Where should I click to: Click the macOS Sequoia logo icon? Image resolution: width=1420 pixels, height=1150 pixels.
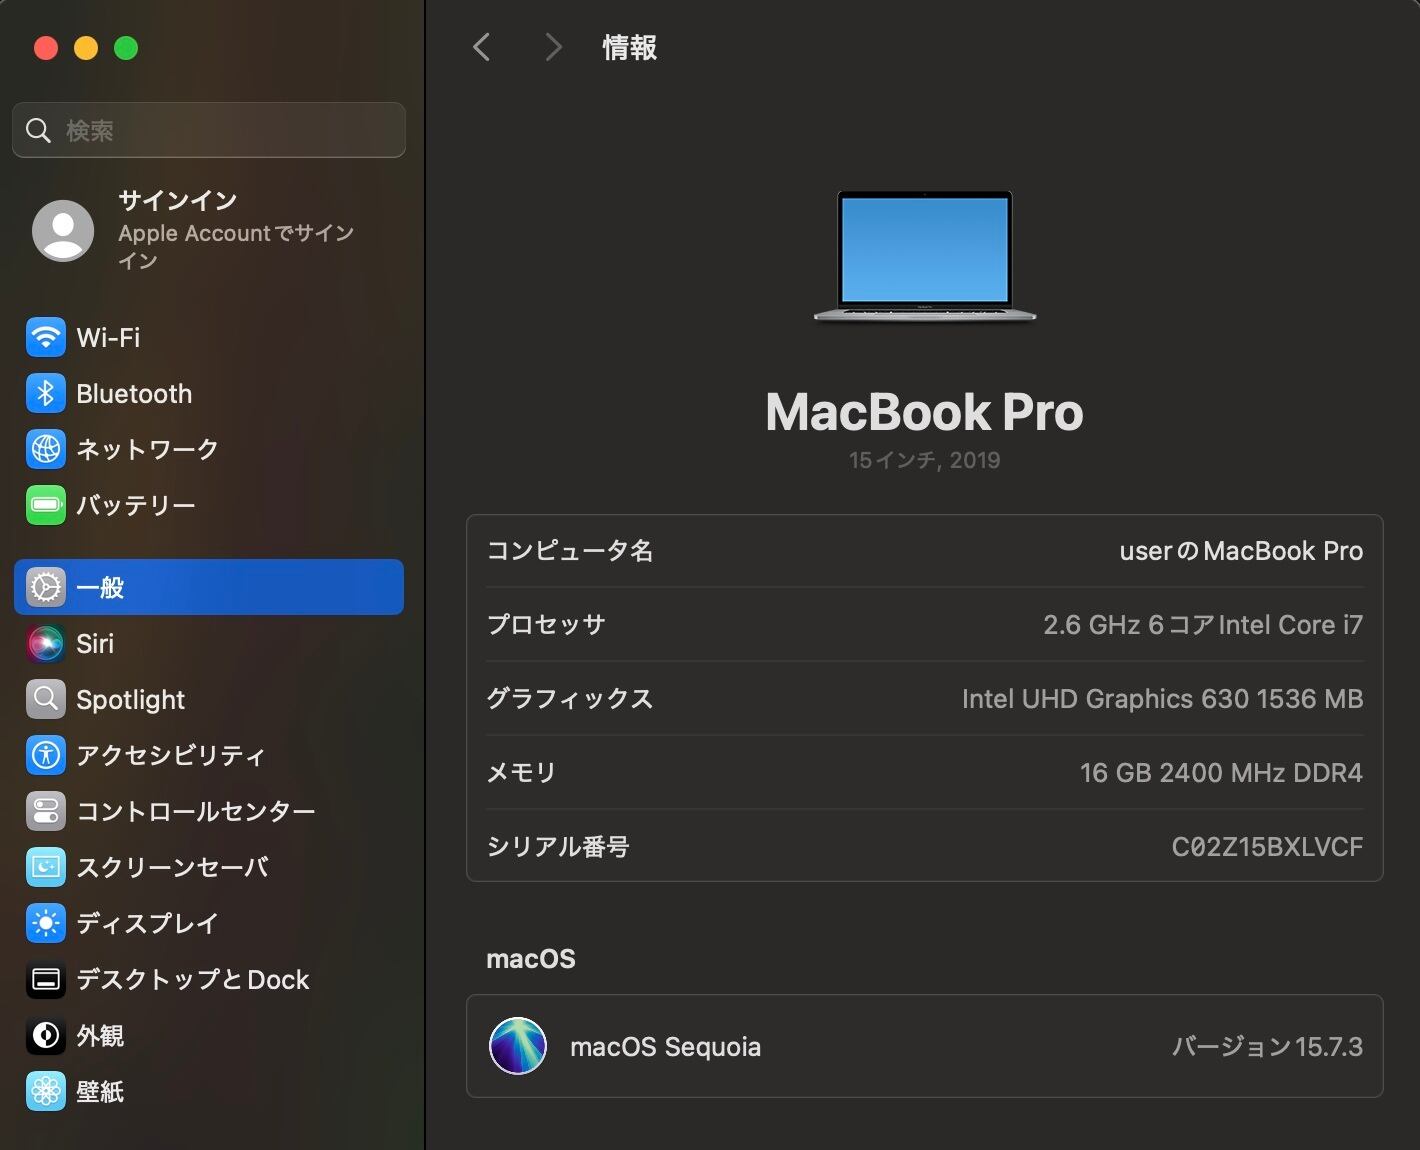click(x=518, y=1046)
